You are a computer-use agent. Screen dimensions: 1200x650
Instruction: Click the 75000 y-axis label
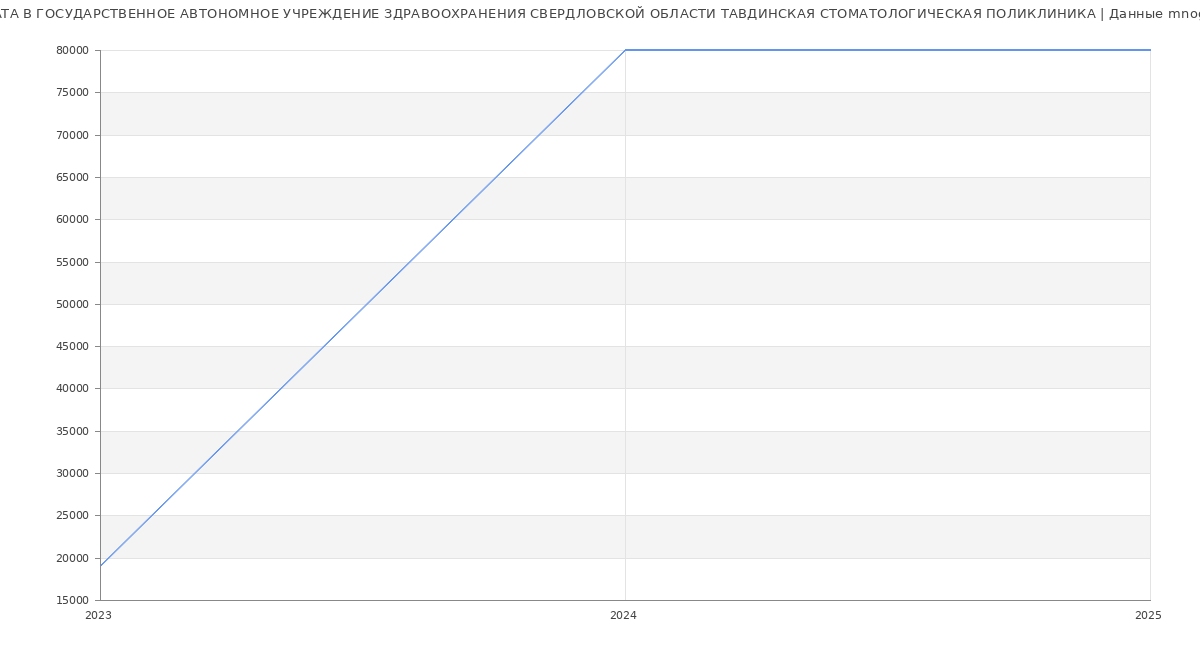[72, 92]
